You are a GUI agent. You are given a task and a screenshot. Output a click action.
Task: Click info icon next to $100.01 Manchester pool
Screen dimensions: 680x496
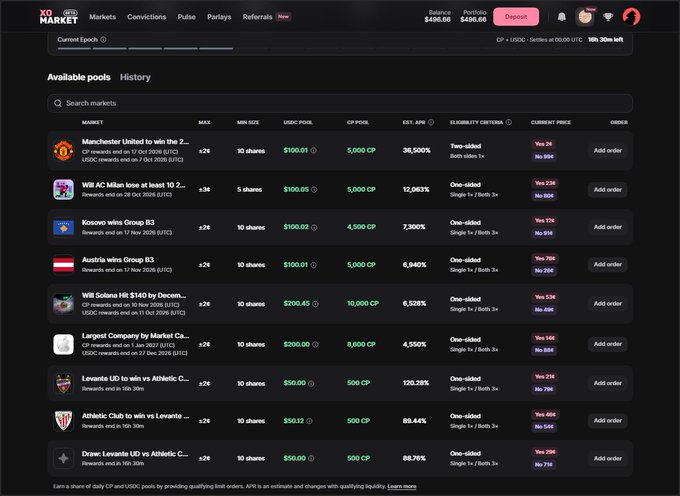pos(314,150)
